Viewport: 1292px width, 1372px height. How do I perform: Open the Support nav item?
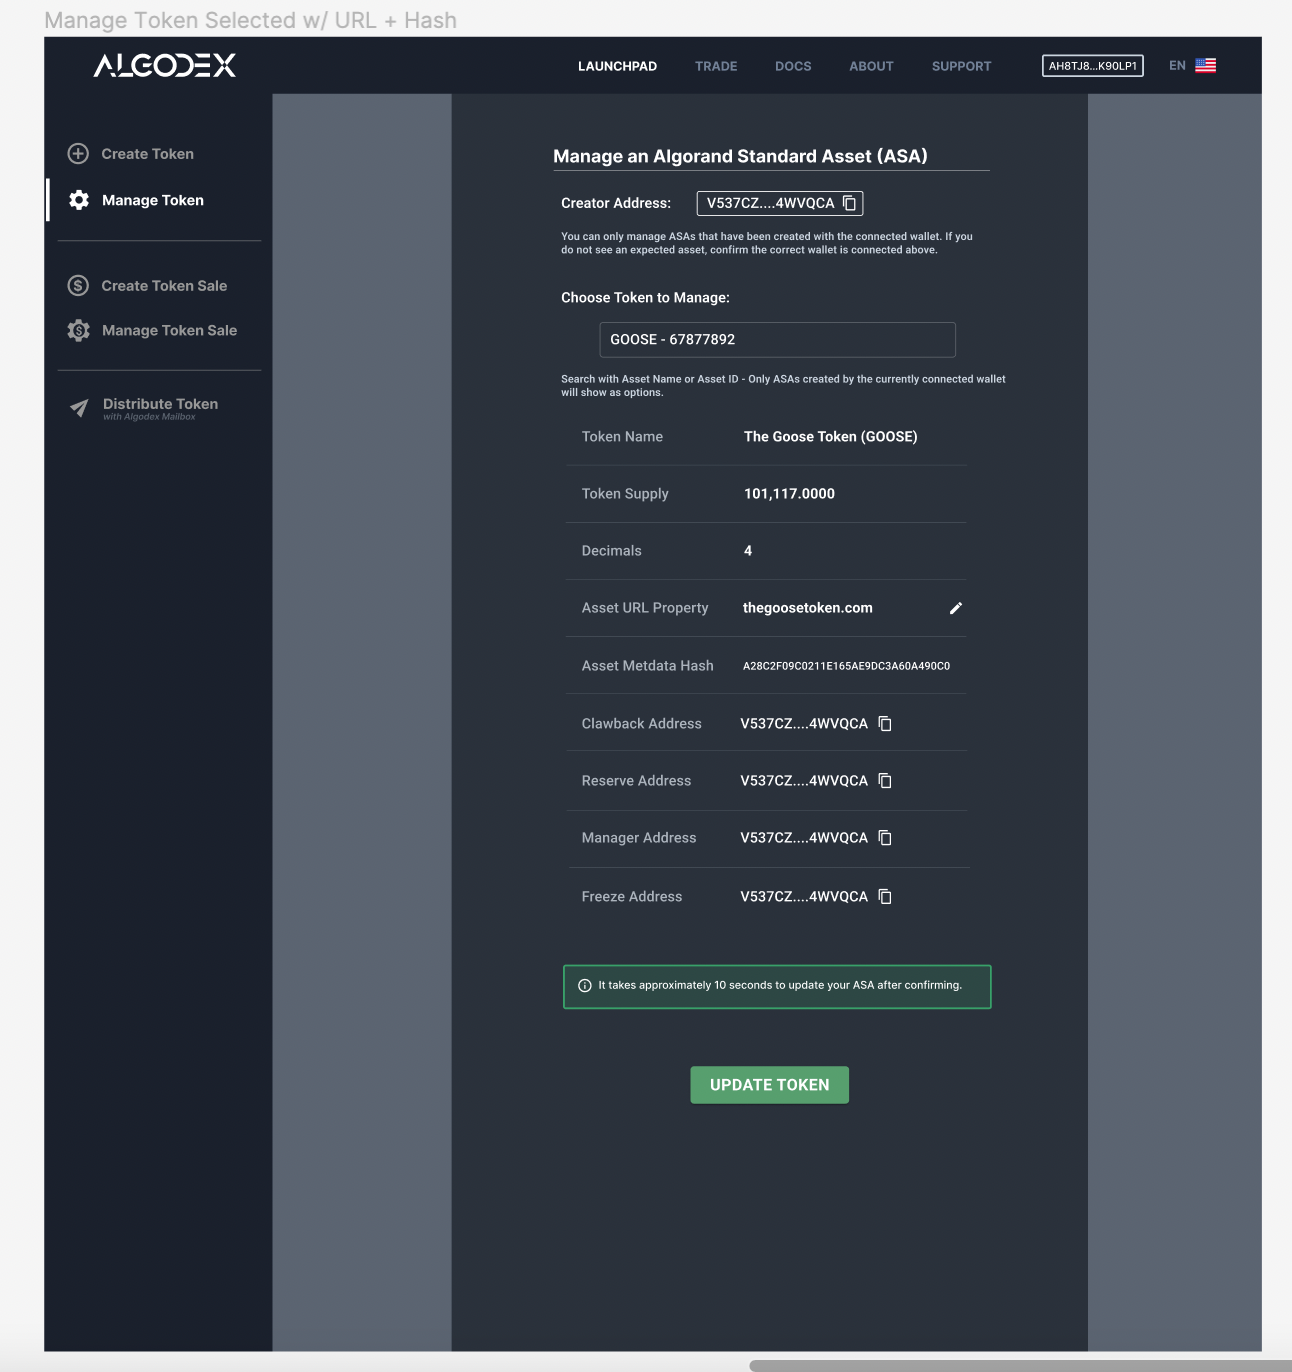tap(961, 66)
